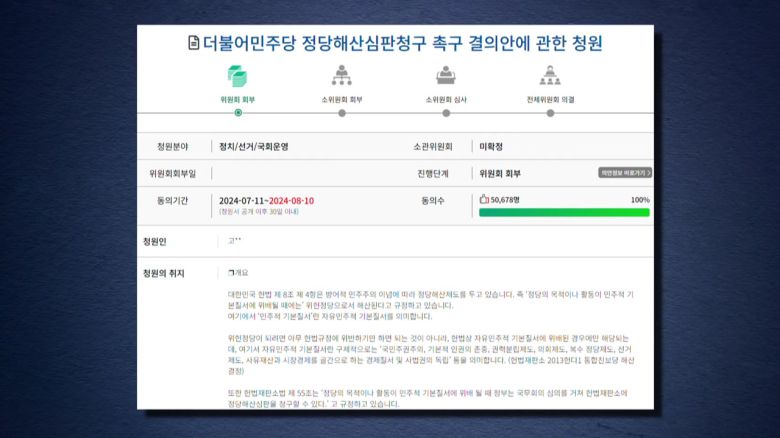Screen dimensions: 780x438
Task: Click the red 2024-08-10 end date
Action: point(290,200)
